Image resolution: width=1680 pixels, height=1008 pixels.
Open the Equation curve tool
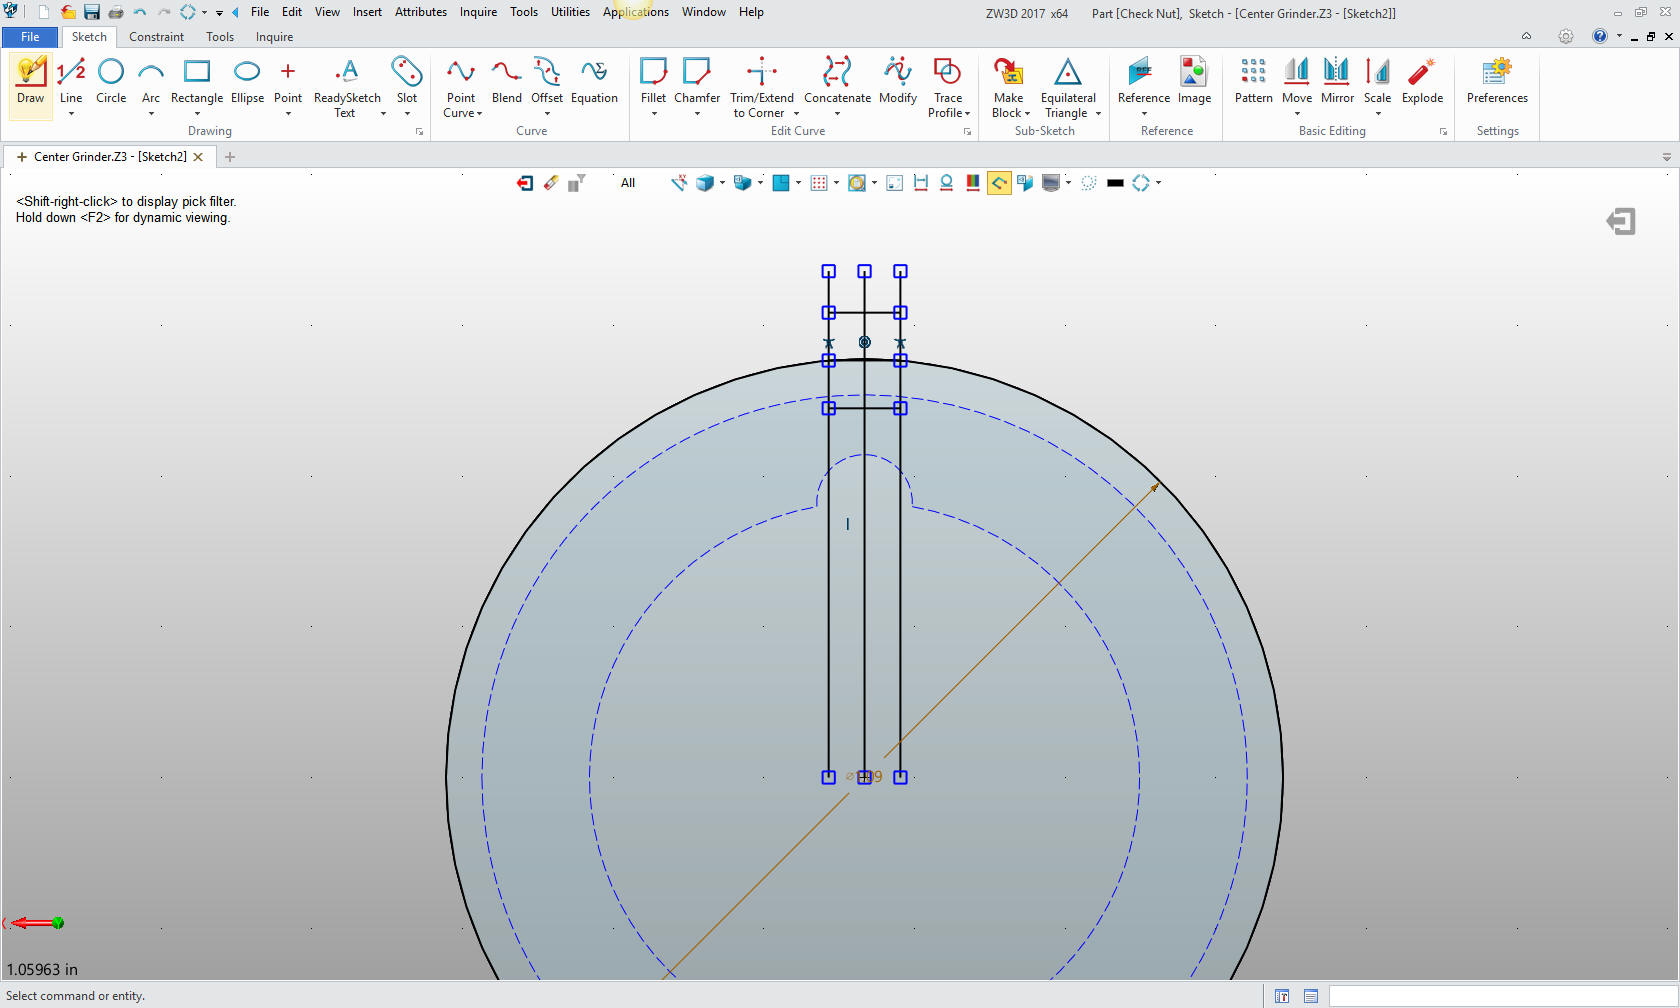[x=594, y=80]
